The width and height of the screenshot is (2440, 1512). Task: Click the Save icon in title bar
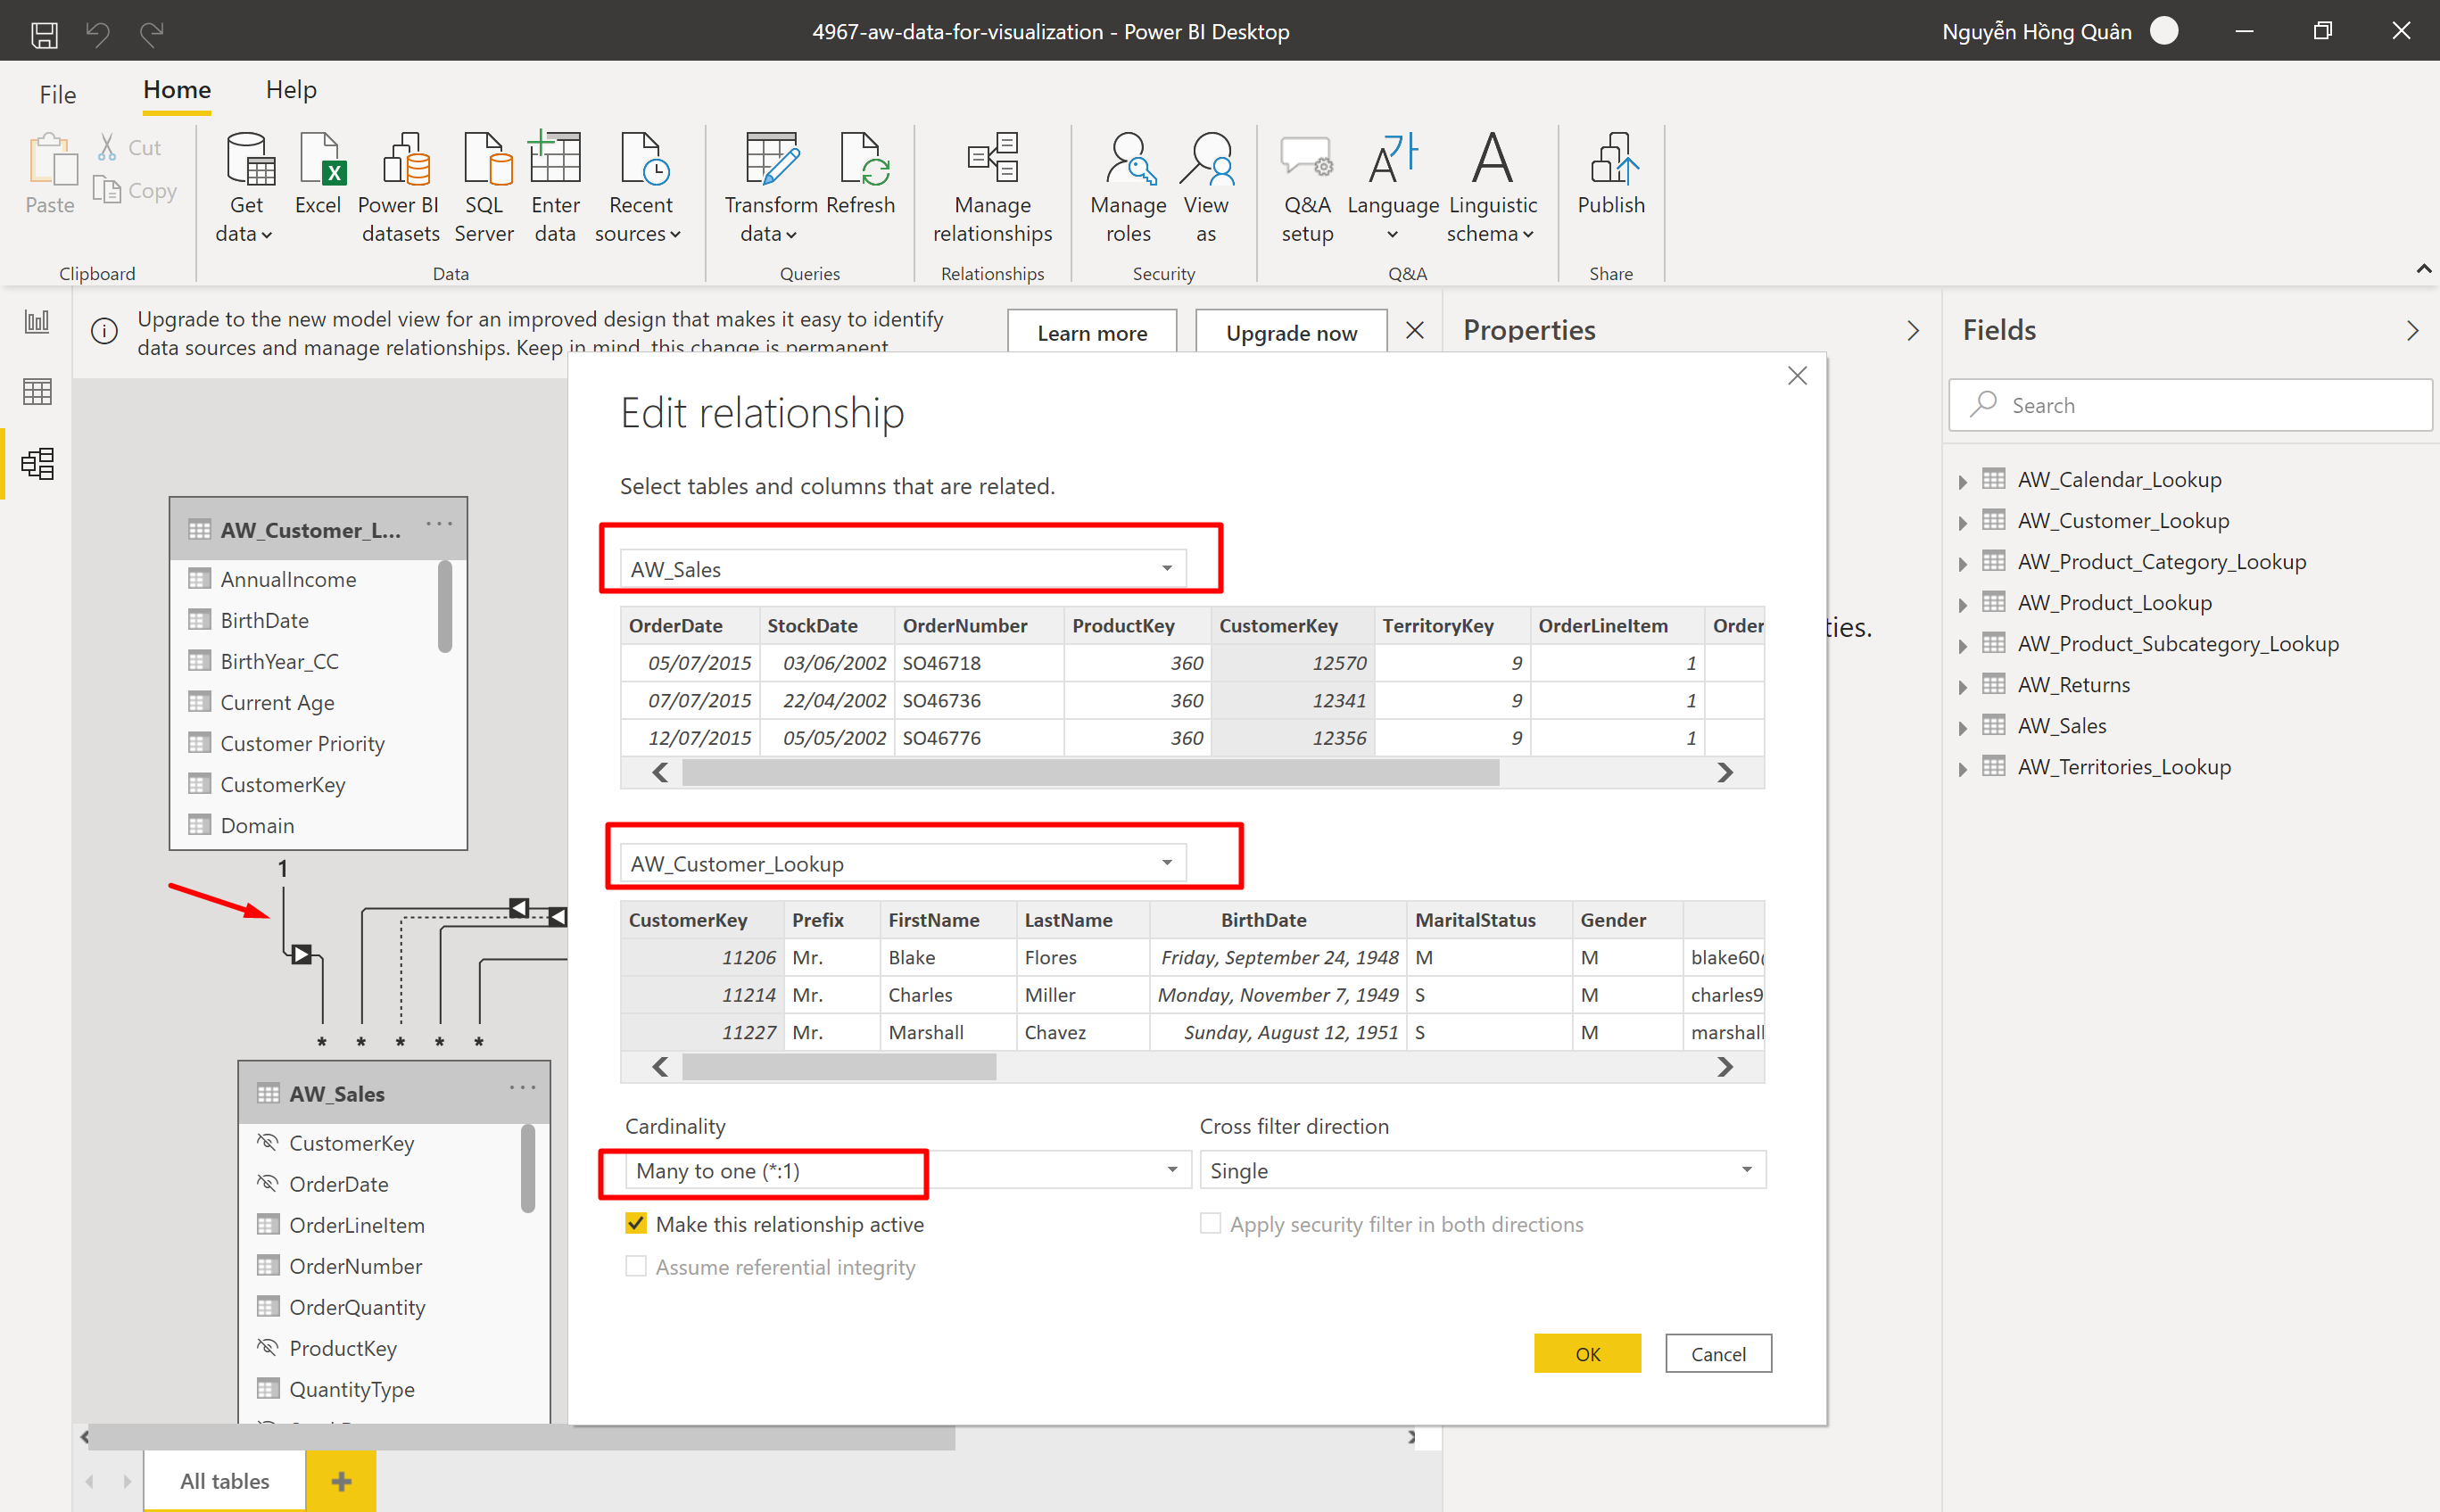pyautogui.click(x=44, y=33)
